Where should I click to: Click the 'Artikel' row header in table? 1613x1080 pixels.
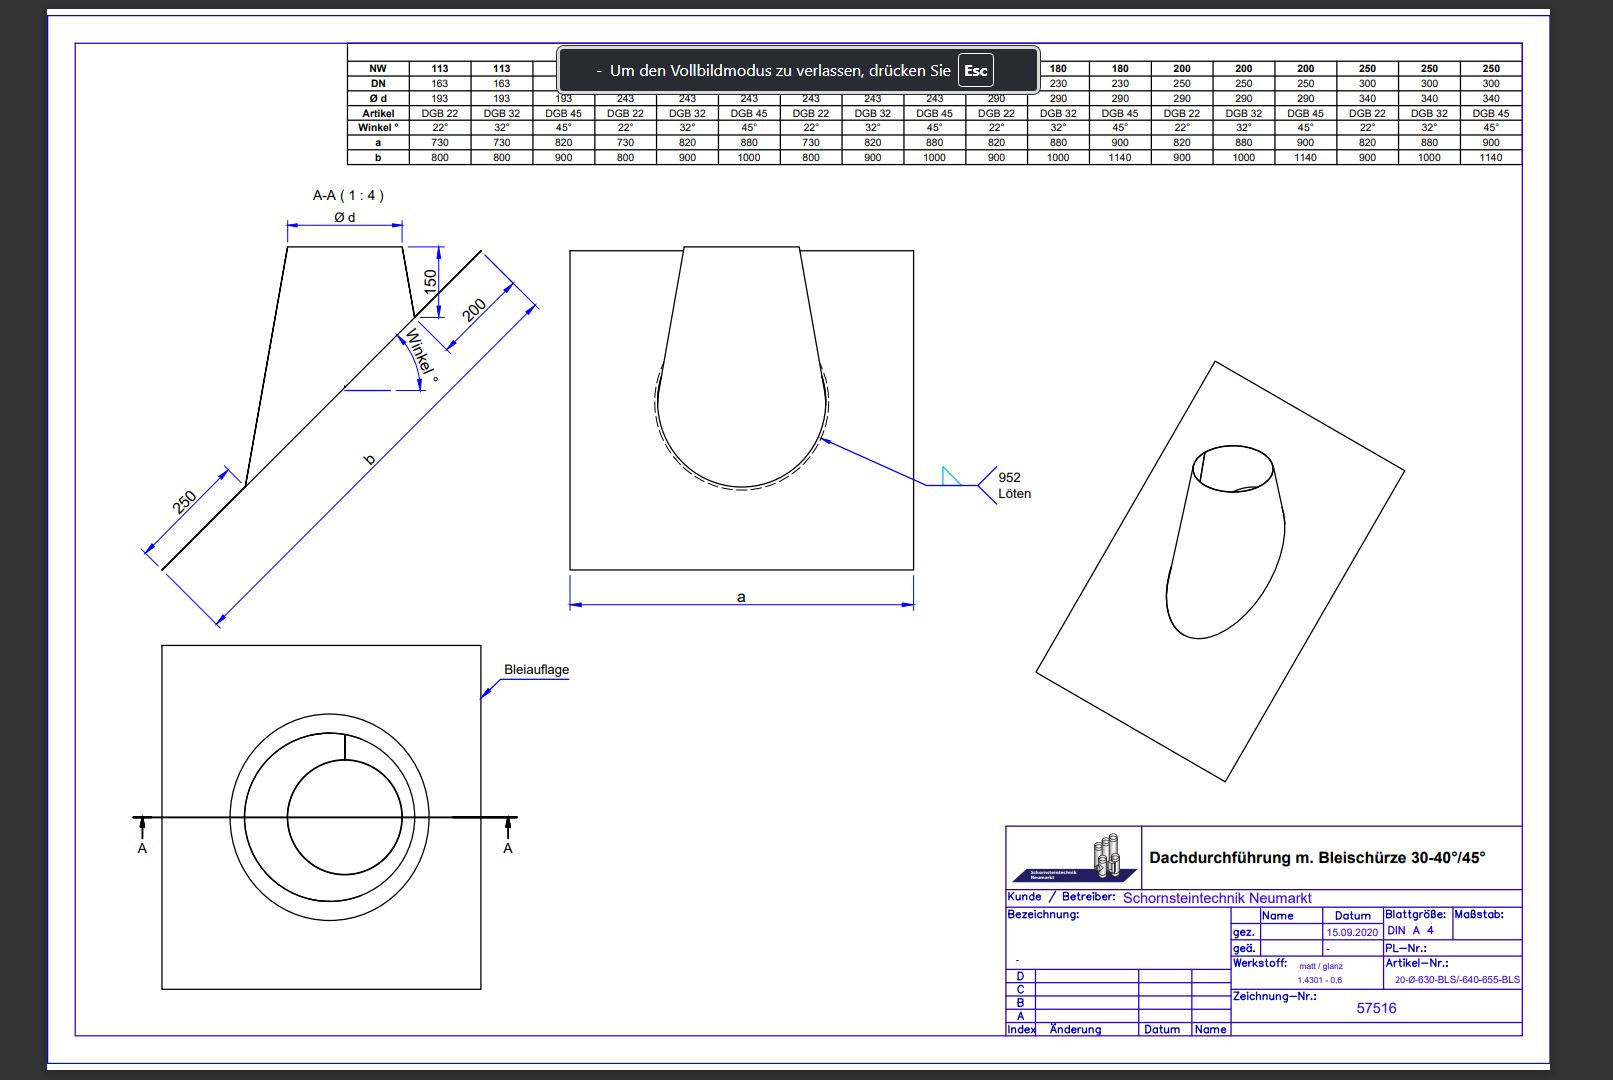tap(378, 113)
